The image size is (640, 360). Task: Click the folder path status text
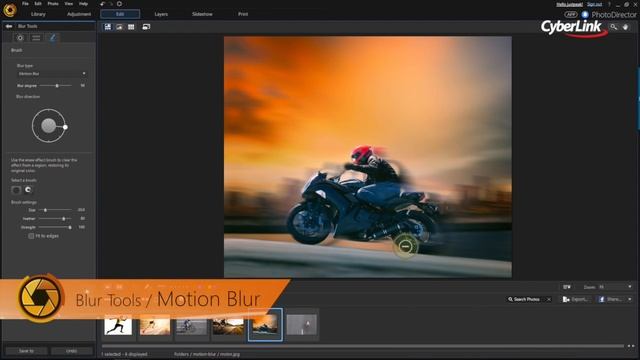[x=207, y=354]
